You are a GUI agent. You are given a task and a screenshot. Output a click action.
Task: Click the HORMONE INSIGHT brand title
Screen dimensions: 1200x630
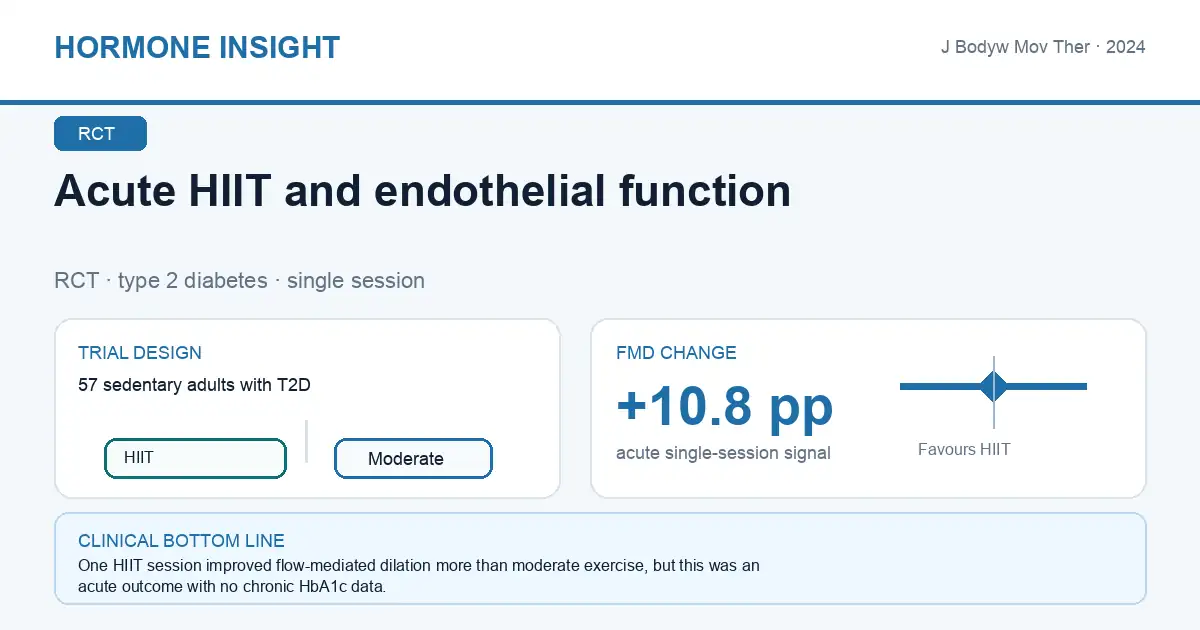[x=197, y=47]
